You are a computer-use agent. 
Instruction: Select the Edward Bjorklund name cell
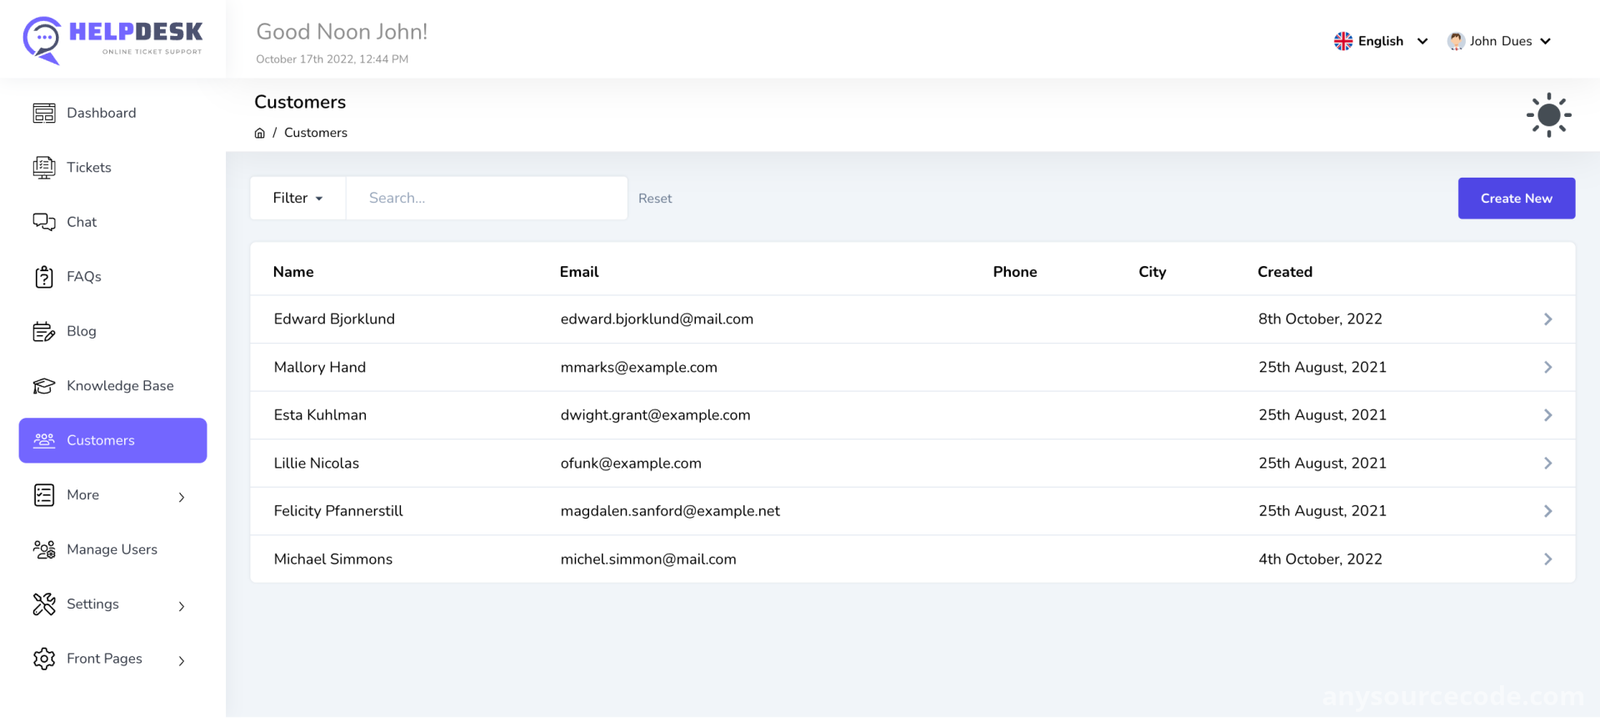pos(334,319)
